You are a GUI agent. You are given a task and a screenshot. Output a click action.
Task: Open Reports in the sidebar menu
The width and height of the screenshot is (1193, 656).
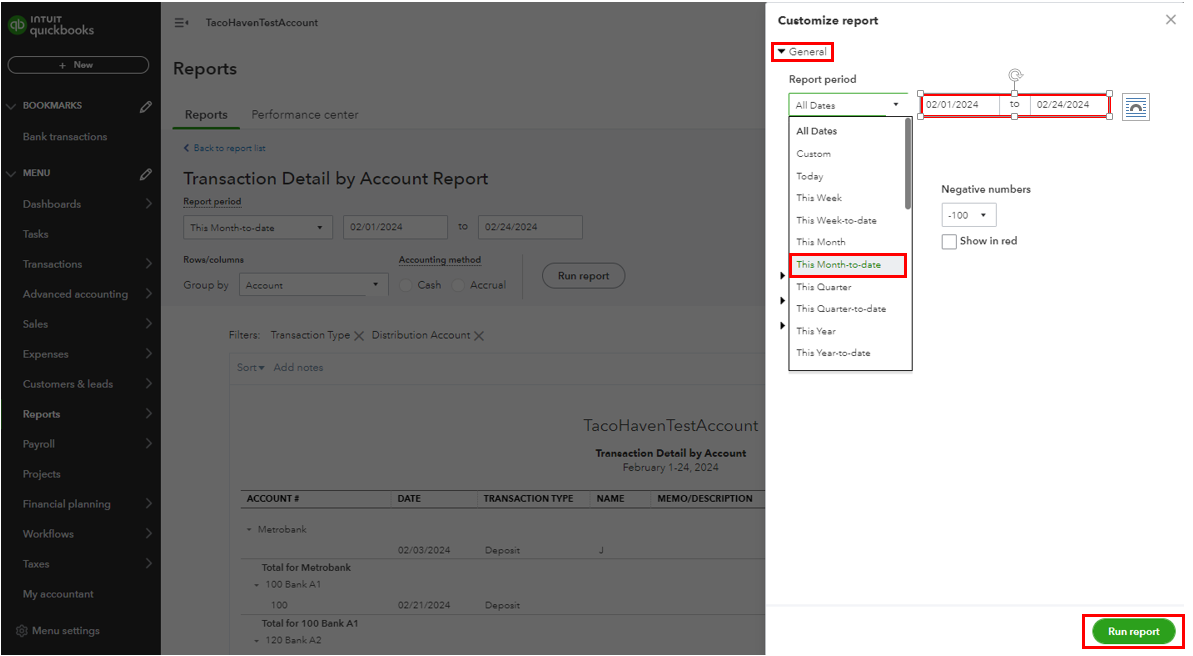(41, 414)
